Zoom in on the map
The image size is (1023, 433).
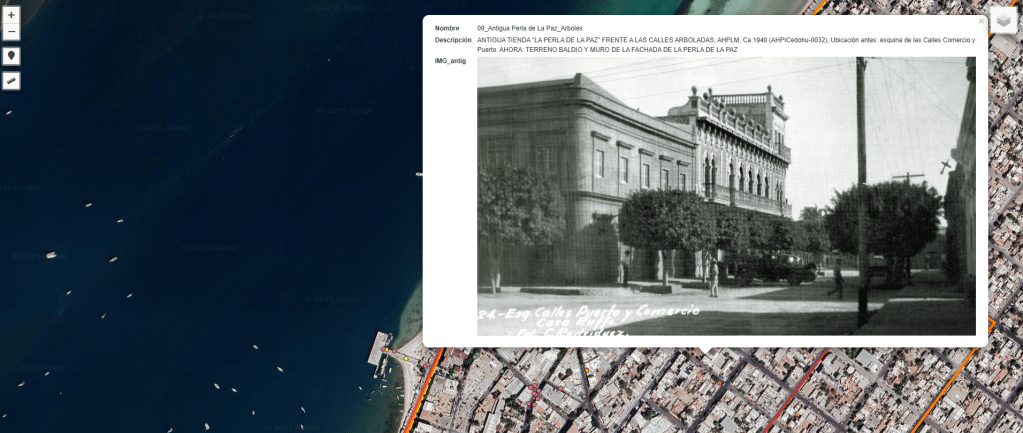tap(11, 16)
